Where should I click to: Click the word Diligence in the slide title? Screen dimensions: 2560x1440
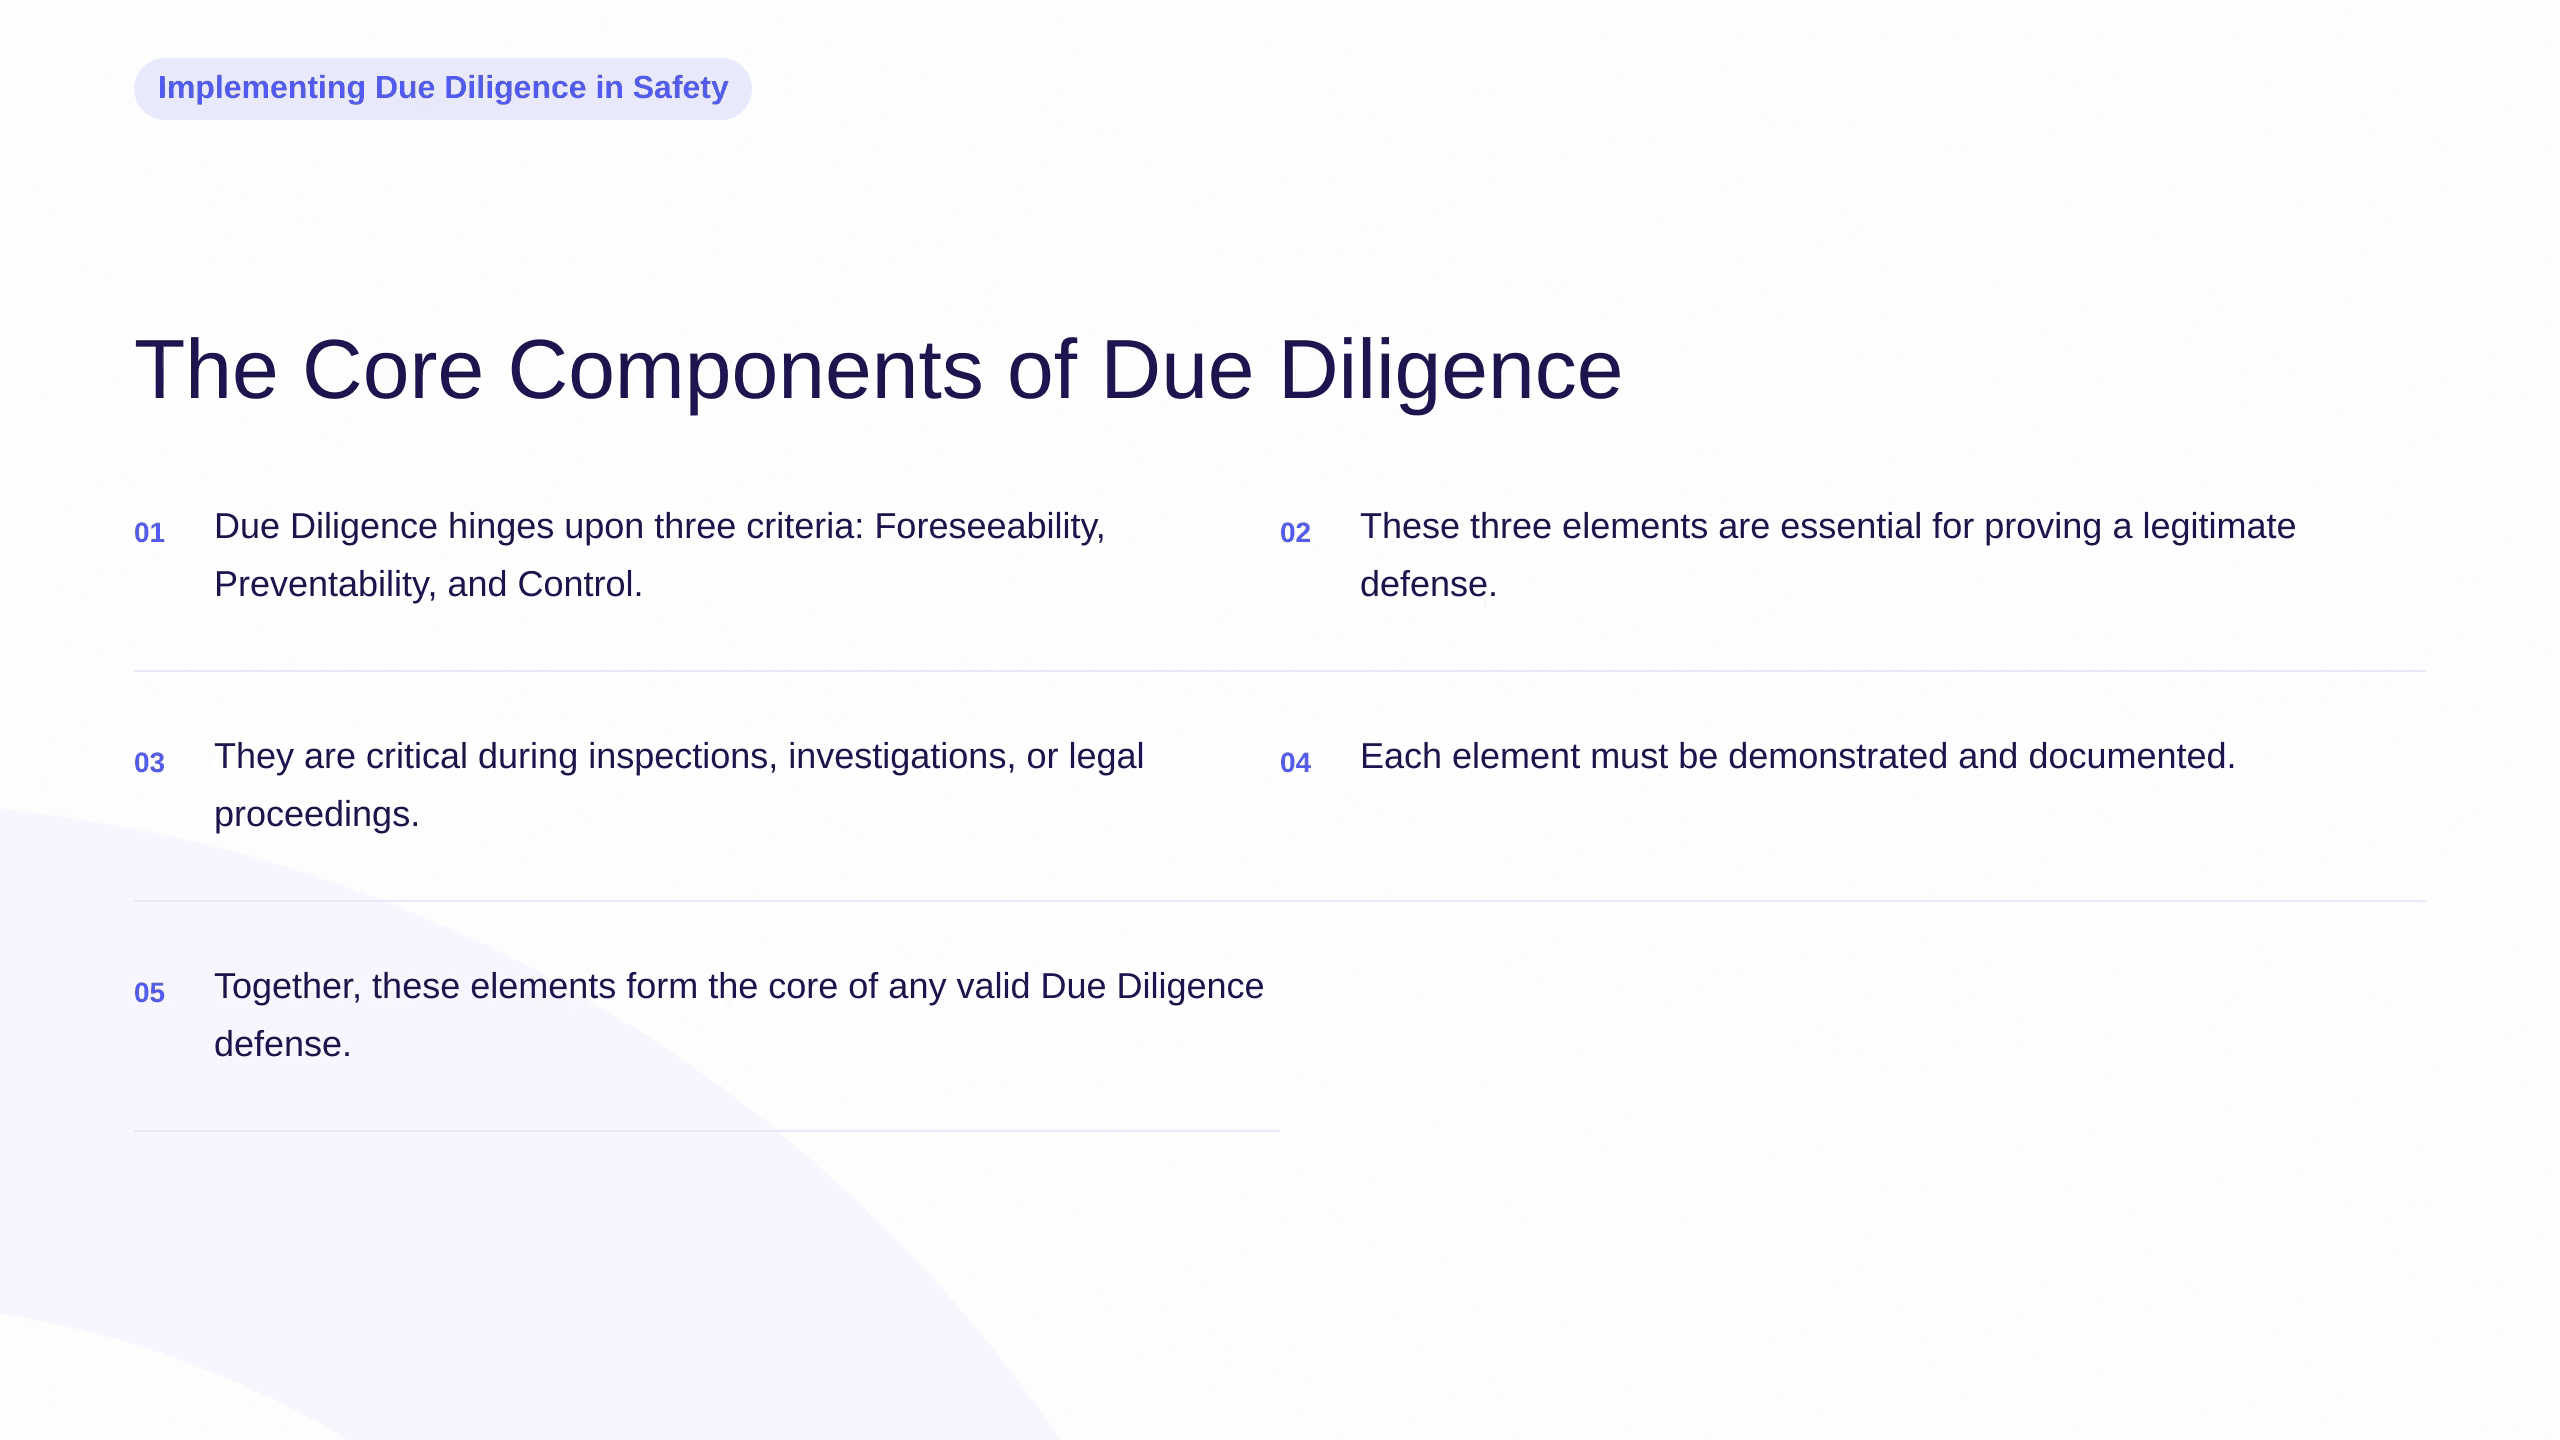[1450, 372]
